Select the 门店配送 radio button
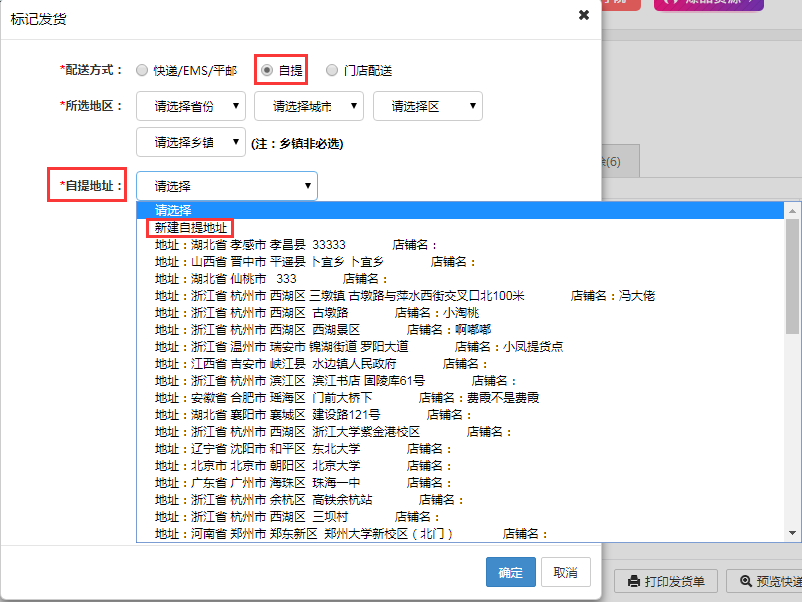This screenshot has height=602, width=802. coord(332,71)
